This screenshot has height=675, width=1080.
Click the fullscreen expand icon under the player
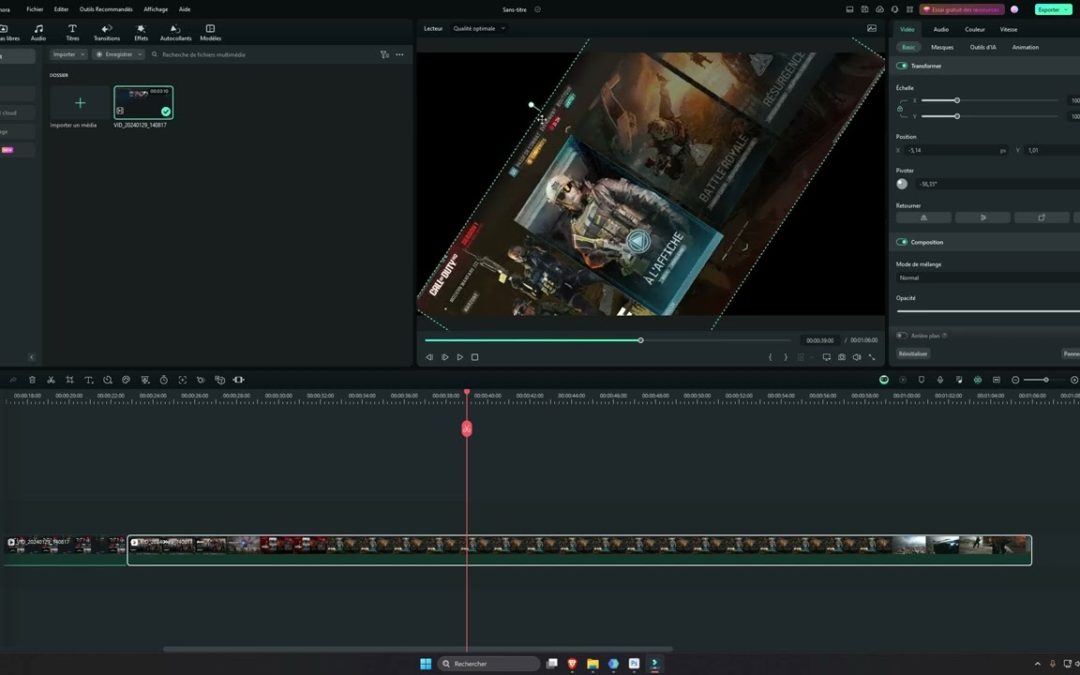(x=872, y=357)
